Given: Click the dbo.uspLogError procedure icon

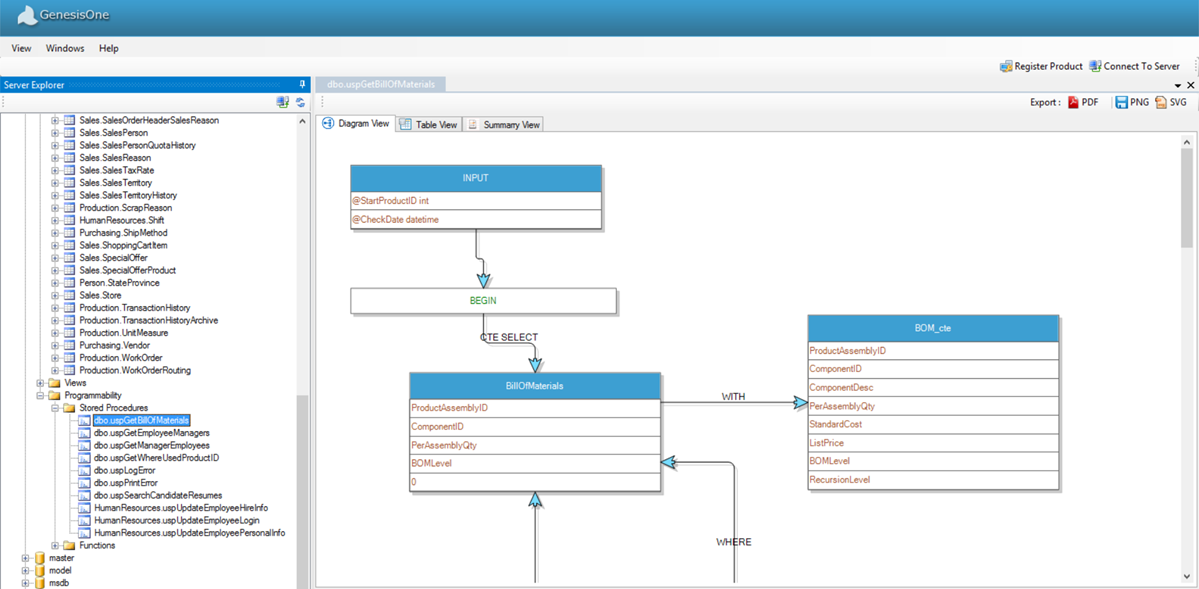Looking at the screenshot, I should [83, 470].
